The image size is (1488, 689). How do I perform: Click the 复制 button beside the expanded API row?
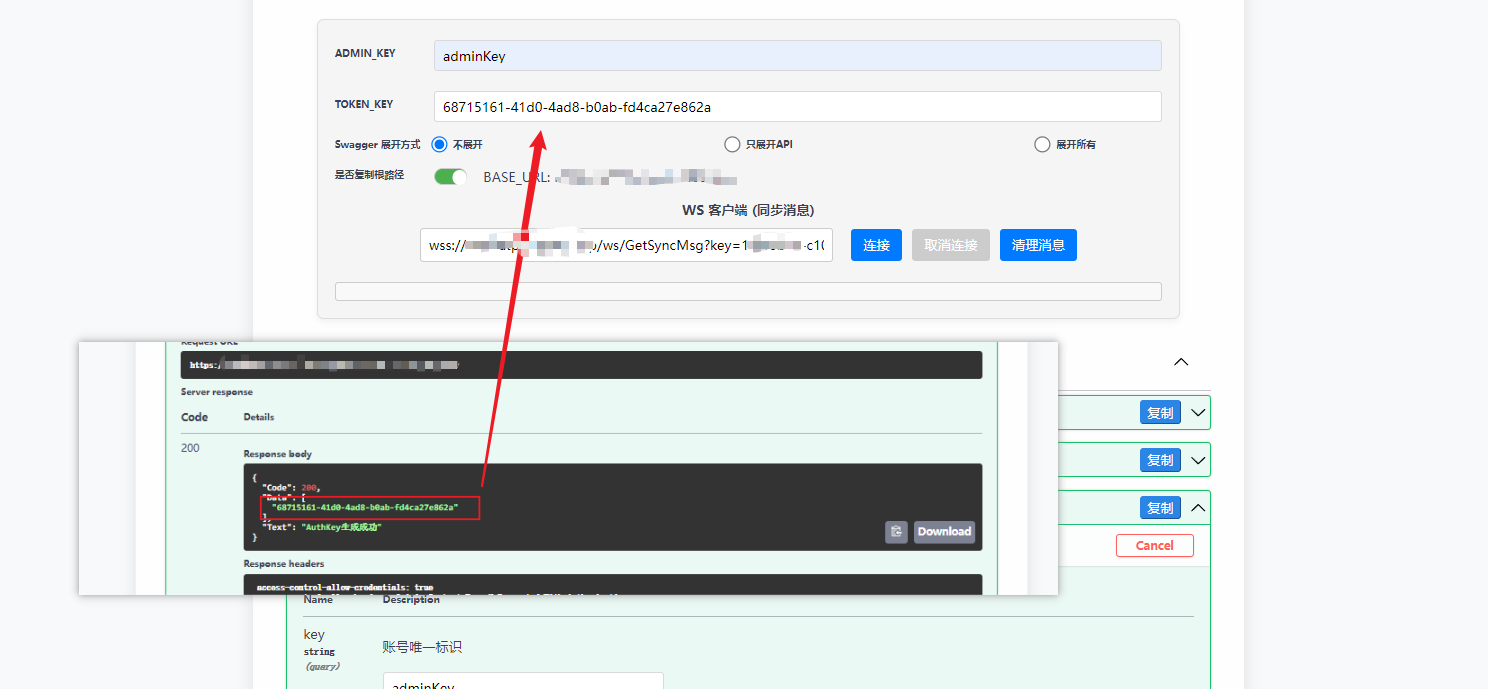[1160, 508]
